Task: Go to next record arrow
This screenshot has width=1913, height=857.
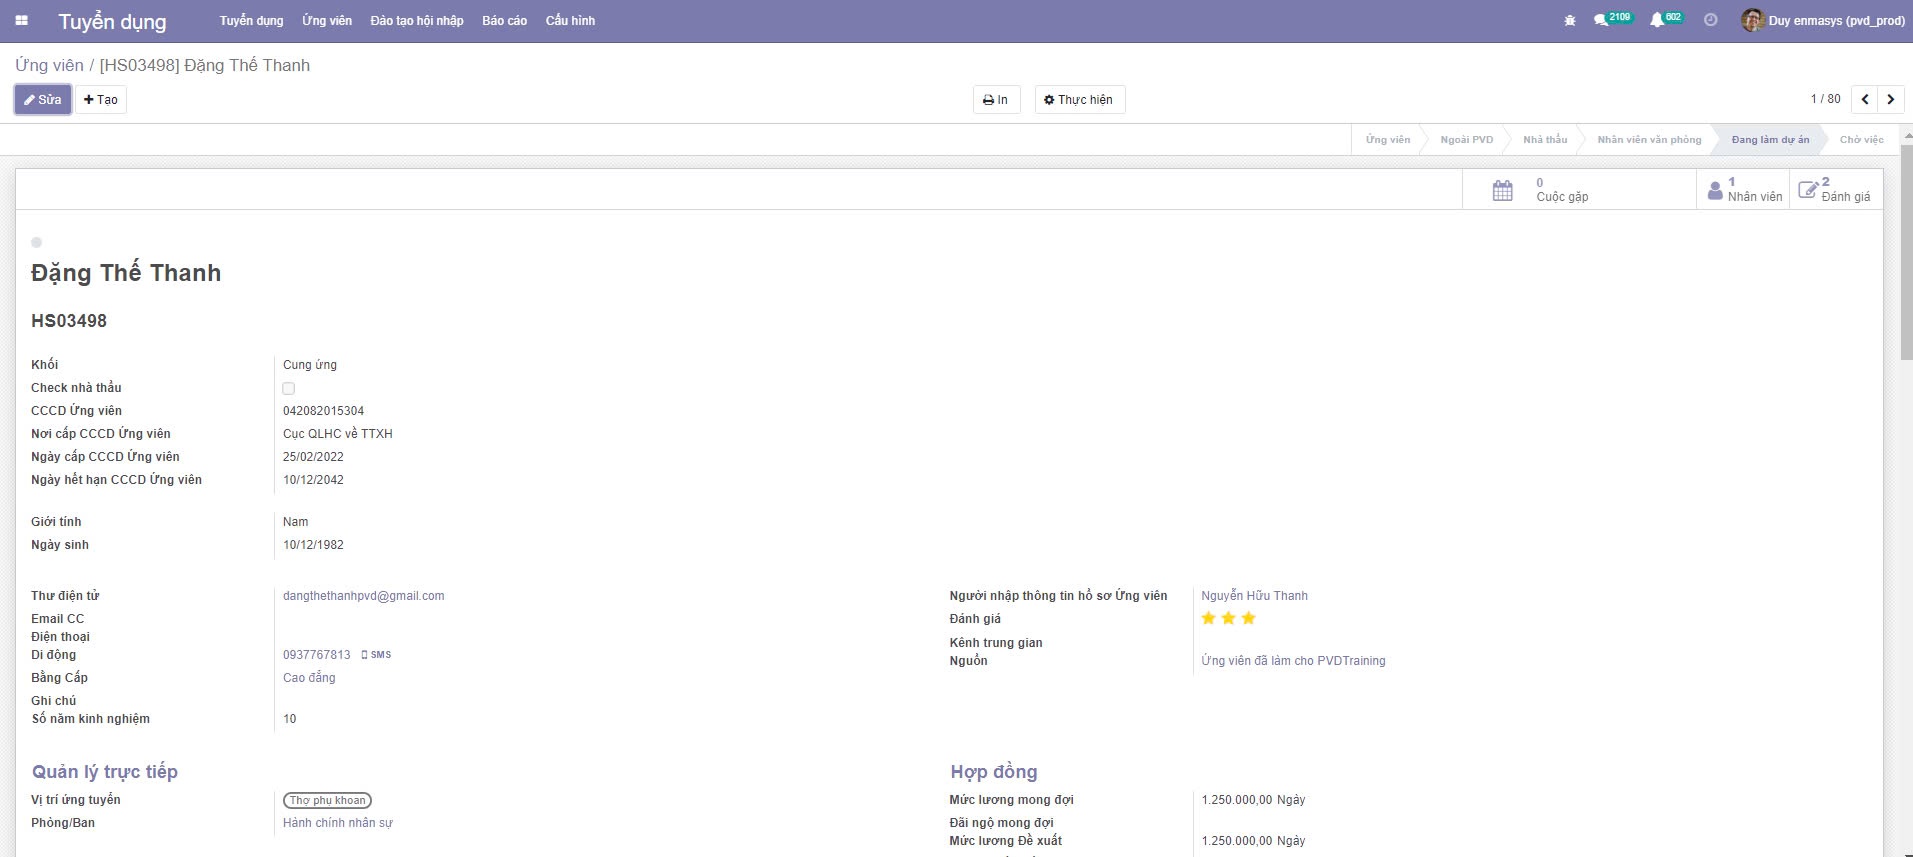Action: click(1890, 99)
